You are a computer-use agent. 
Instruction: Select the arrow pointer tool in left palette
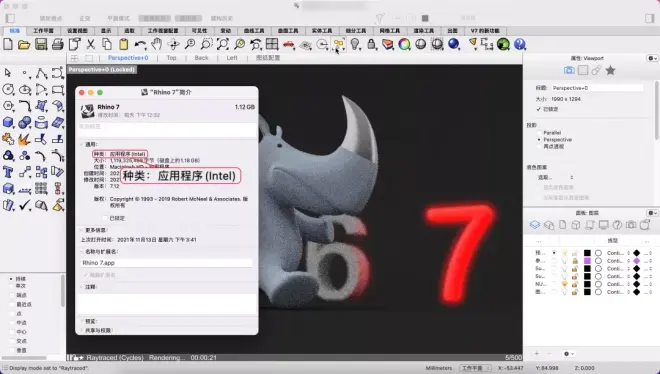click(x=8, y=73)
